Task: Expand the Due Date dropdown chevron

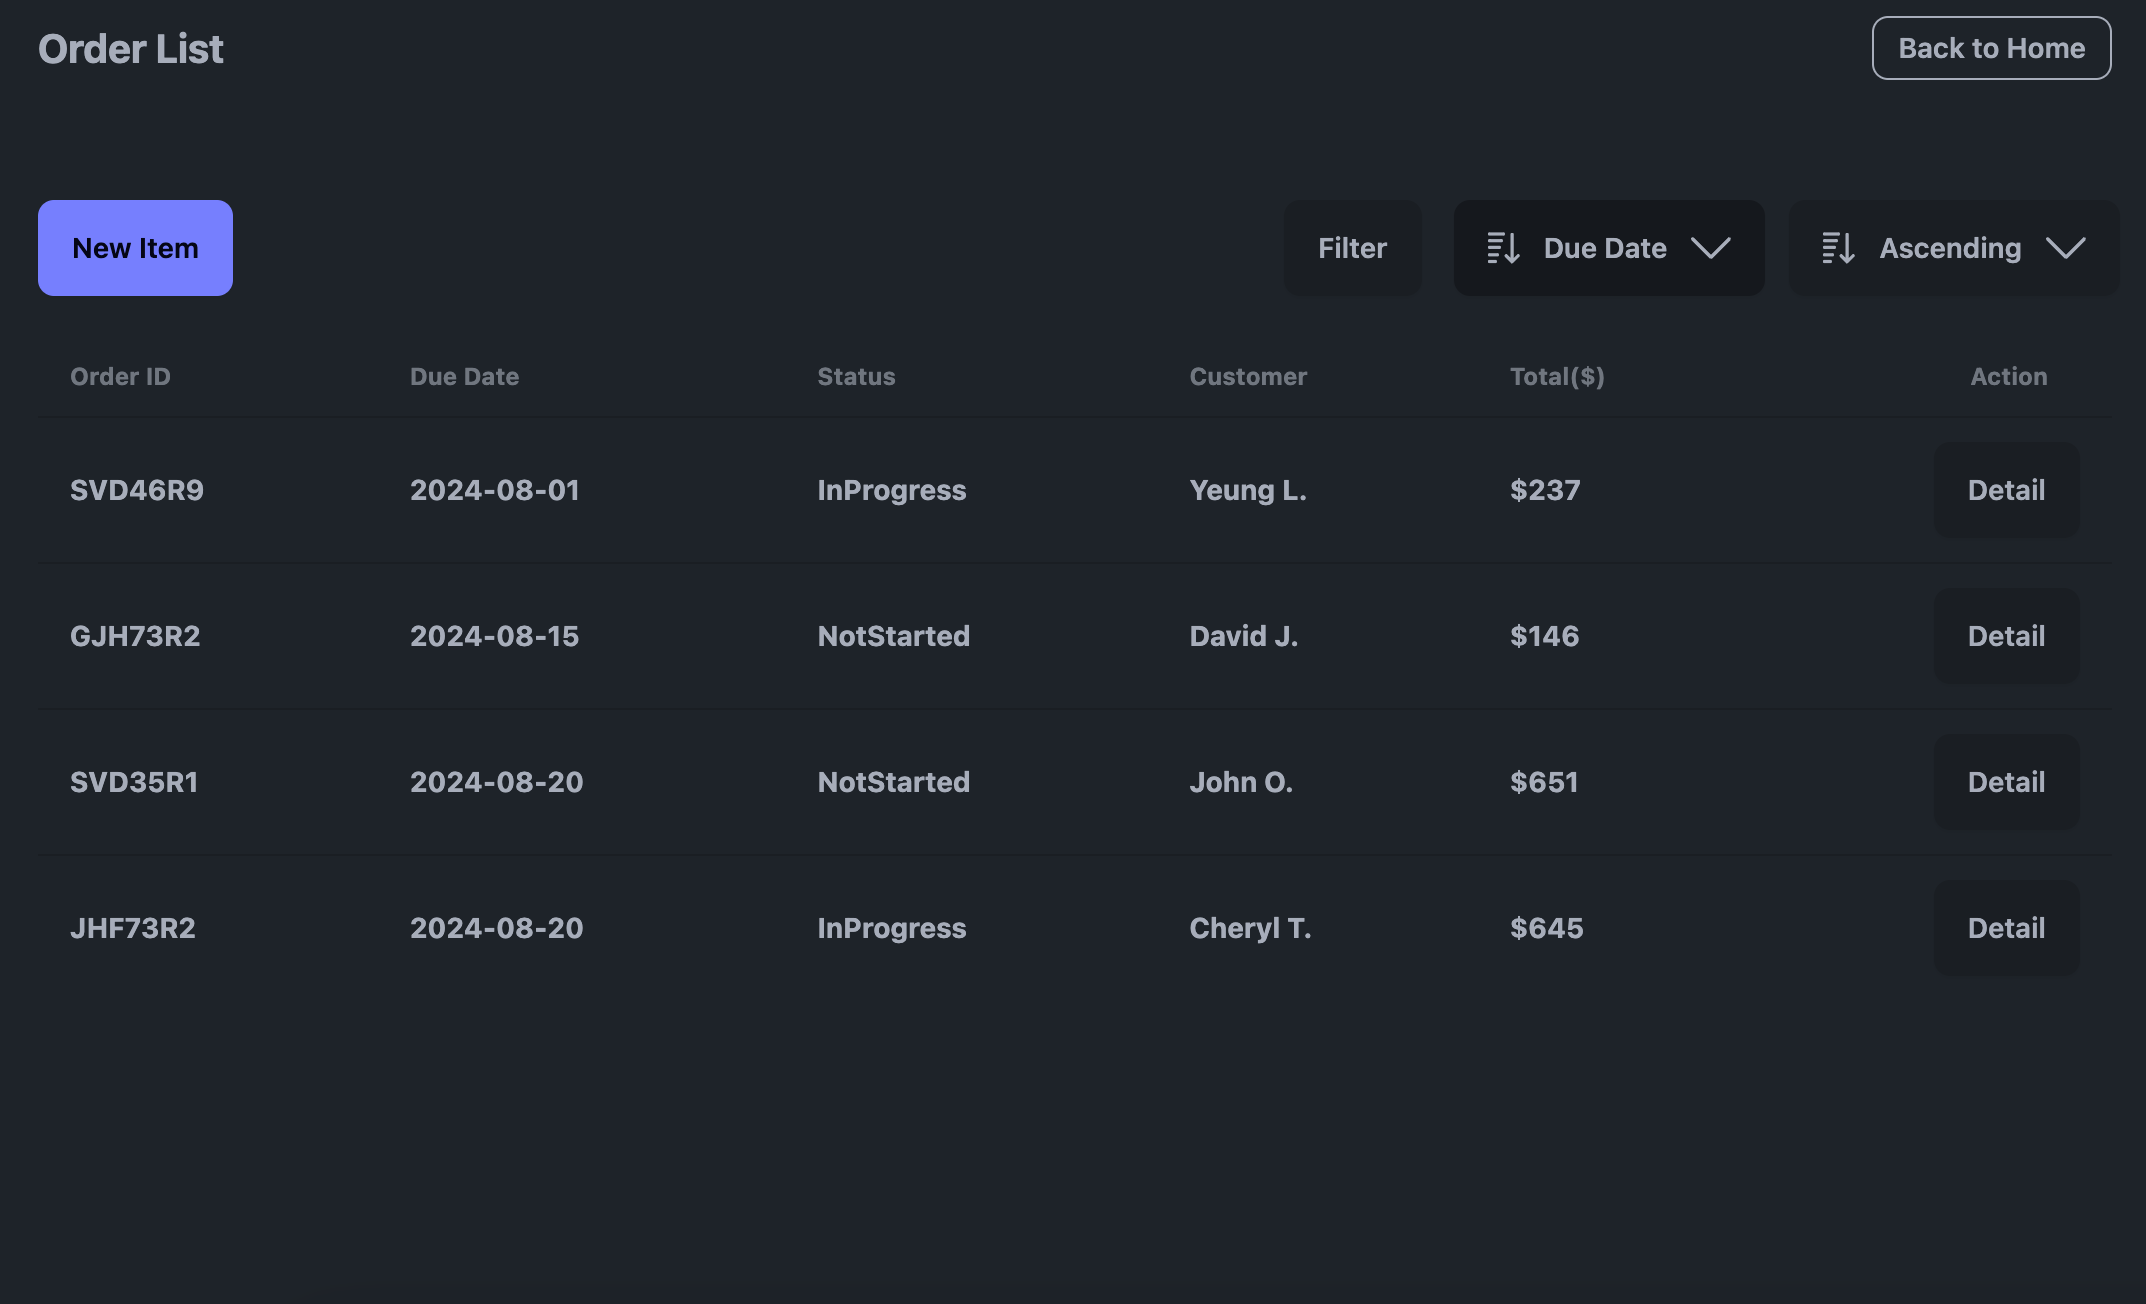Action: coord(1710,248)
